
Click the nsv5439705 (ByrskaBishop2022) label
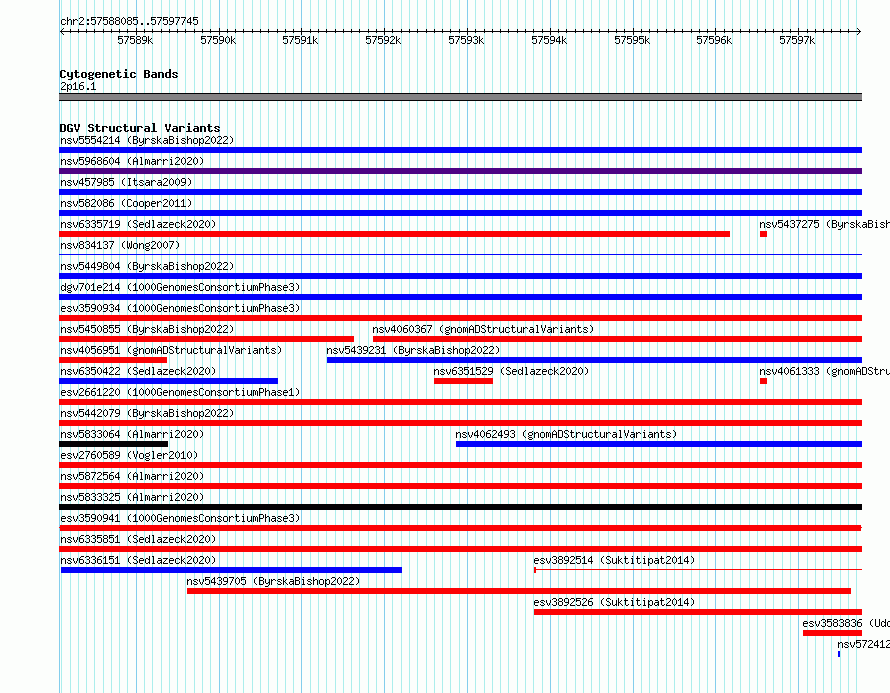[273, 581]
